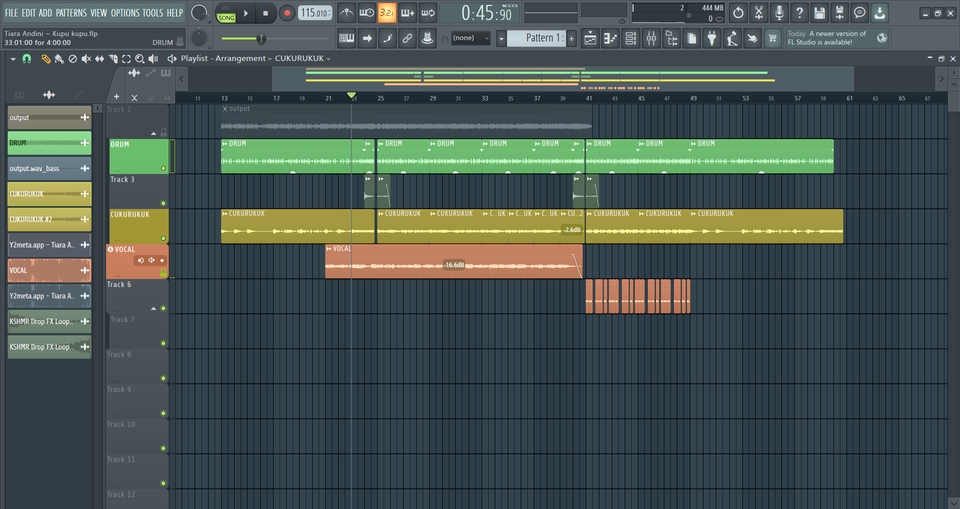This screenshot has height=509, width=960.
Task: Mute the DRUM track green LED
Action: click(x=163, y=168)
